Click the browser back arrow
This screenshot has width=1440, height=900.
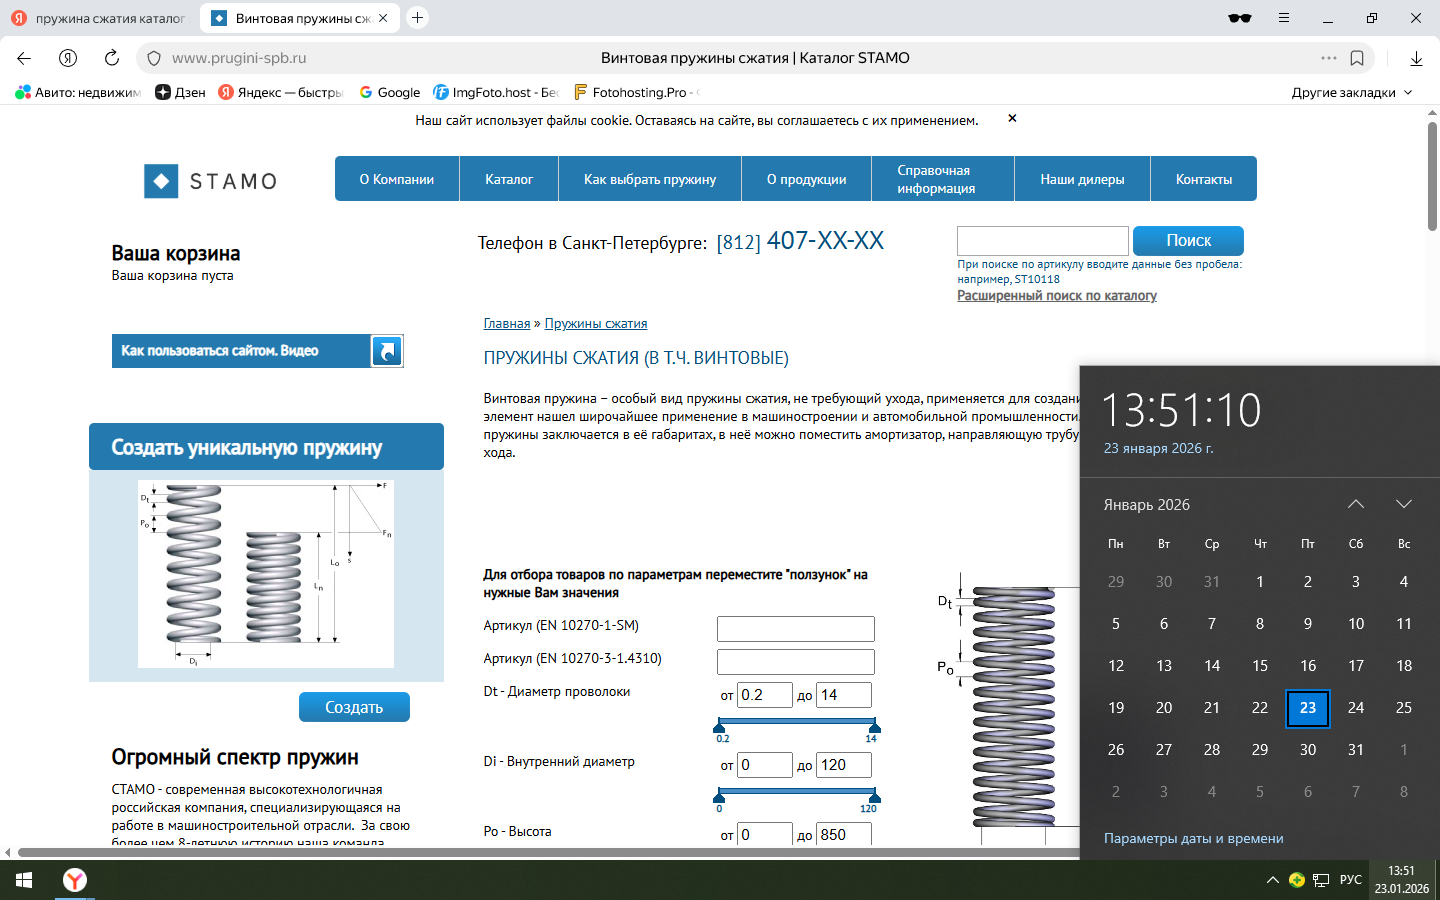(24, 58)
